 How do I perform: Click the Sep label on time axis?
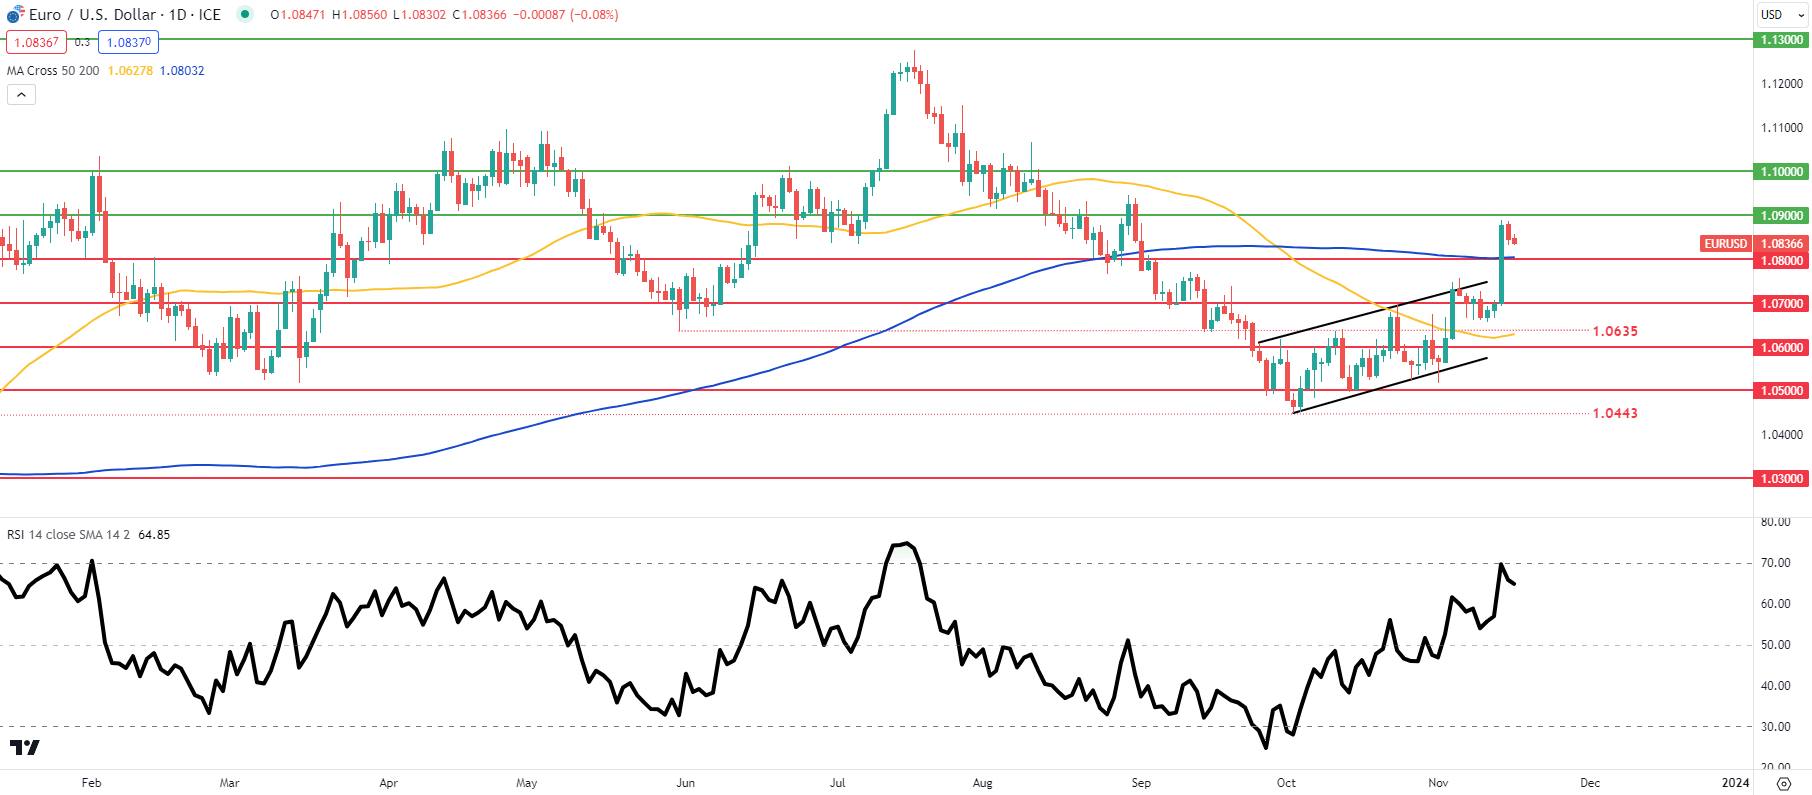[1141, 783]
